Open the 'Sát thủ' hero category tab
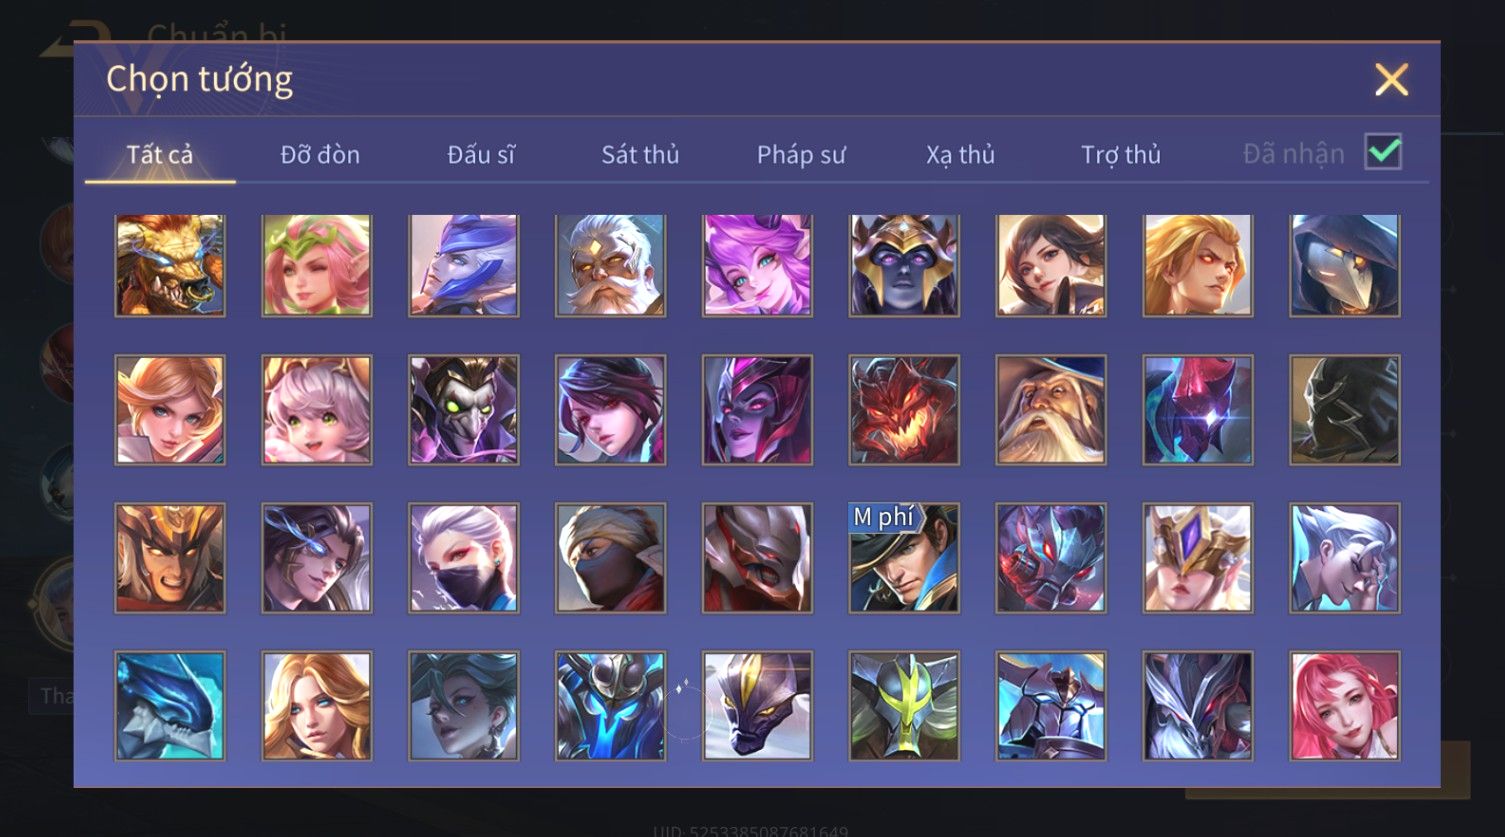 640,155
